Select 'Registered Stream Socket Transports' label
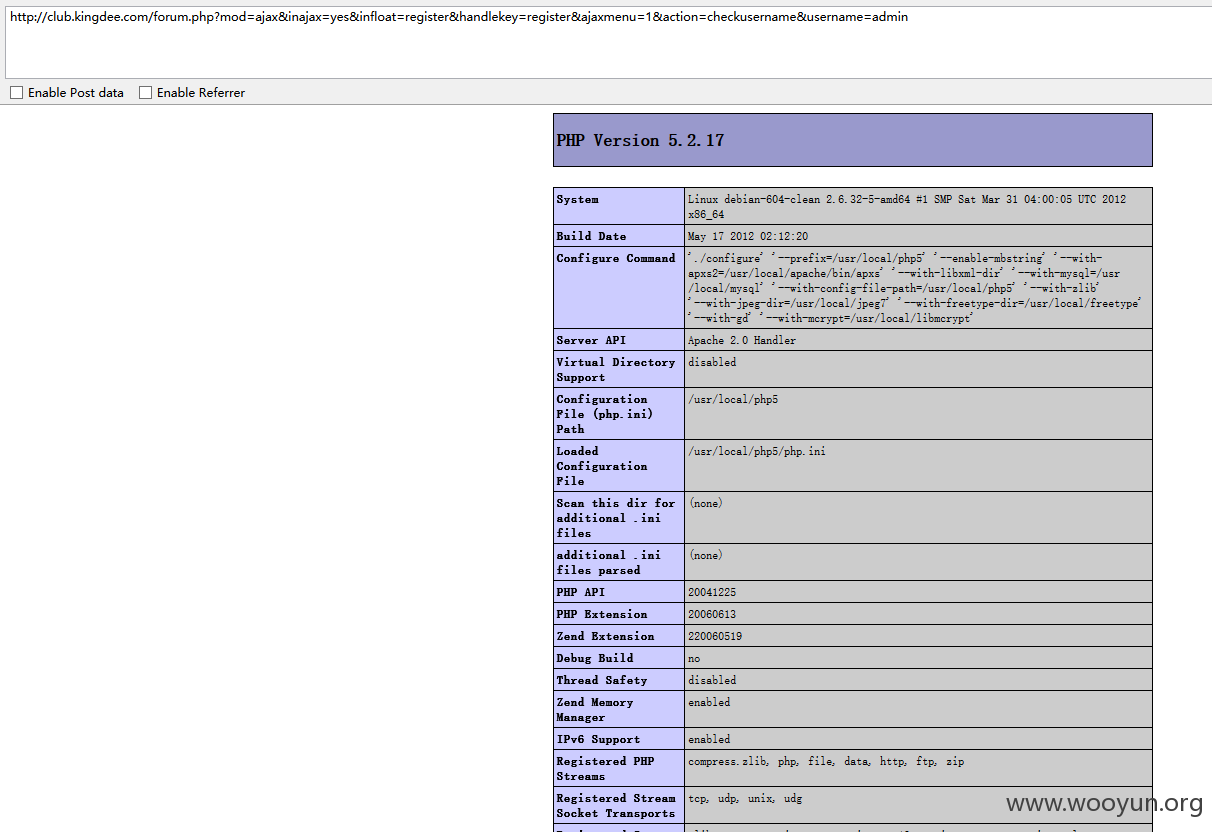 tap(616, 806)
